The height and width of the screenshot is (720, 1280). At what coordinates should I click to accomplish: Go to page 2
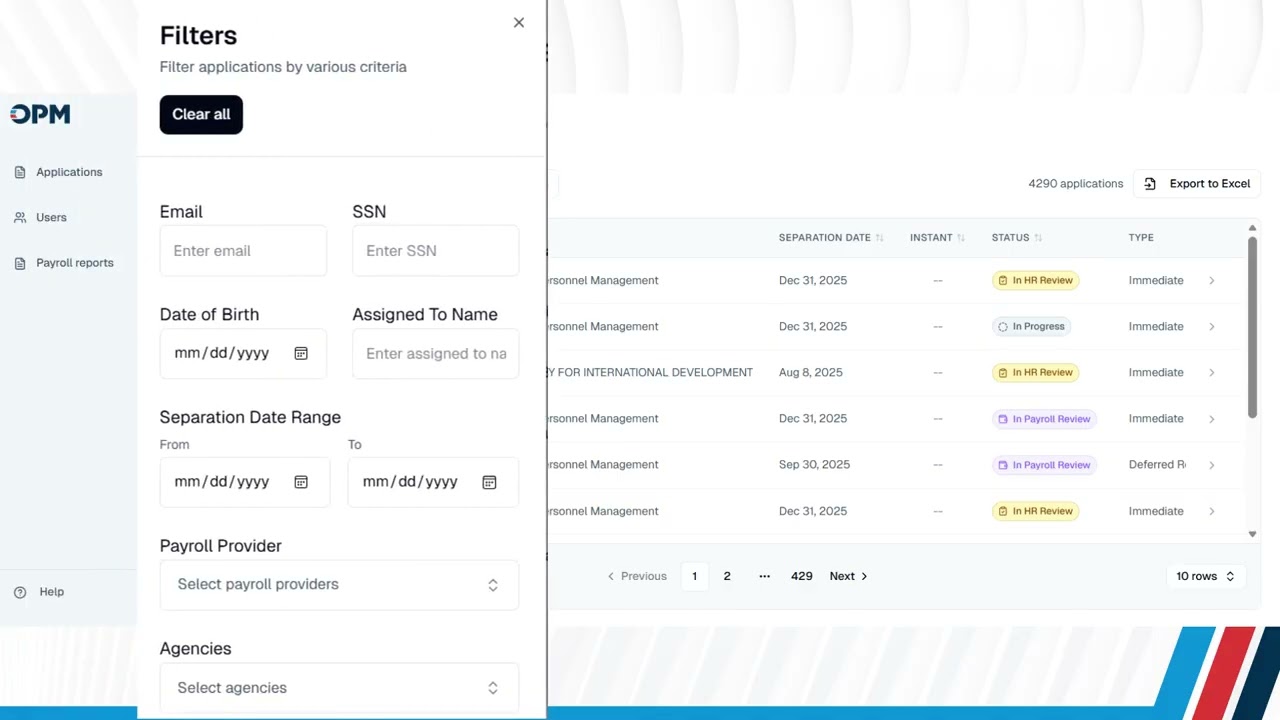(727, 577)
